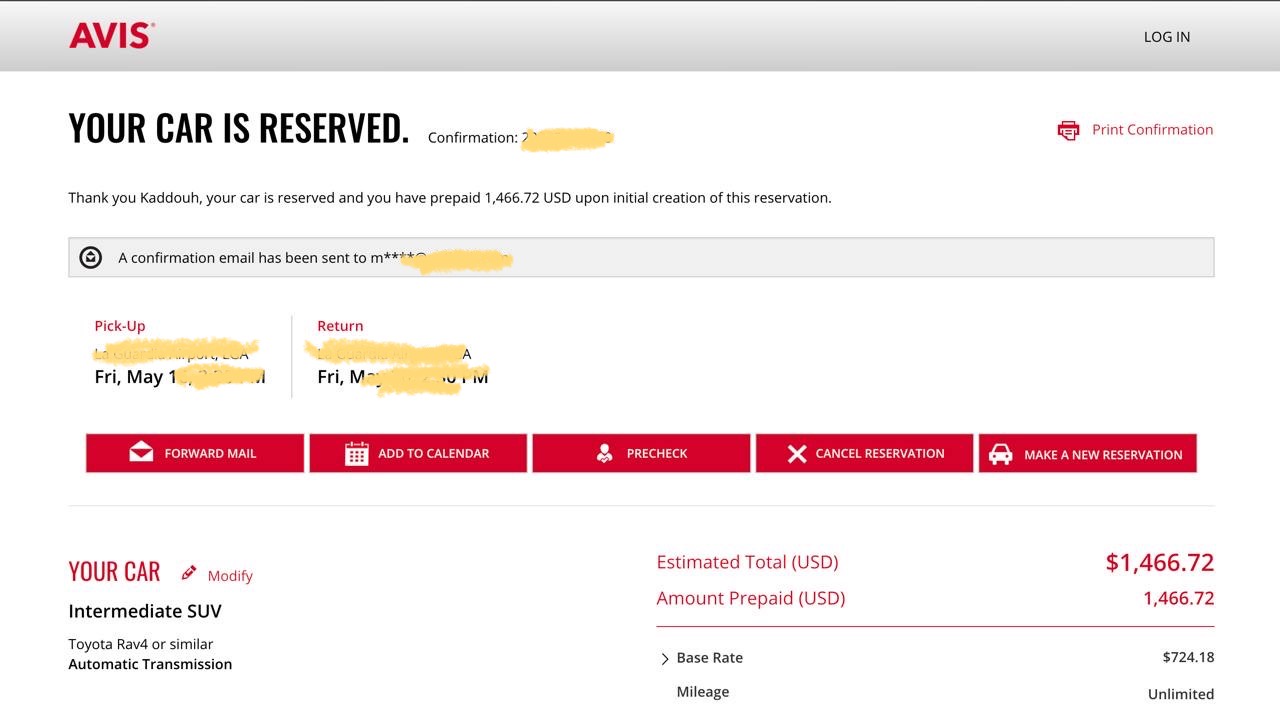Click the car icon on Make a New Reservation
Image resolution: width=1280 pixels, height=723 pixels.
pyautogui.click(x=1000, y=454)
